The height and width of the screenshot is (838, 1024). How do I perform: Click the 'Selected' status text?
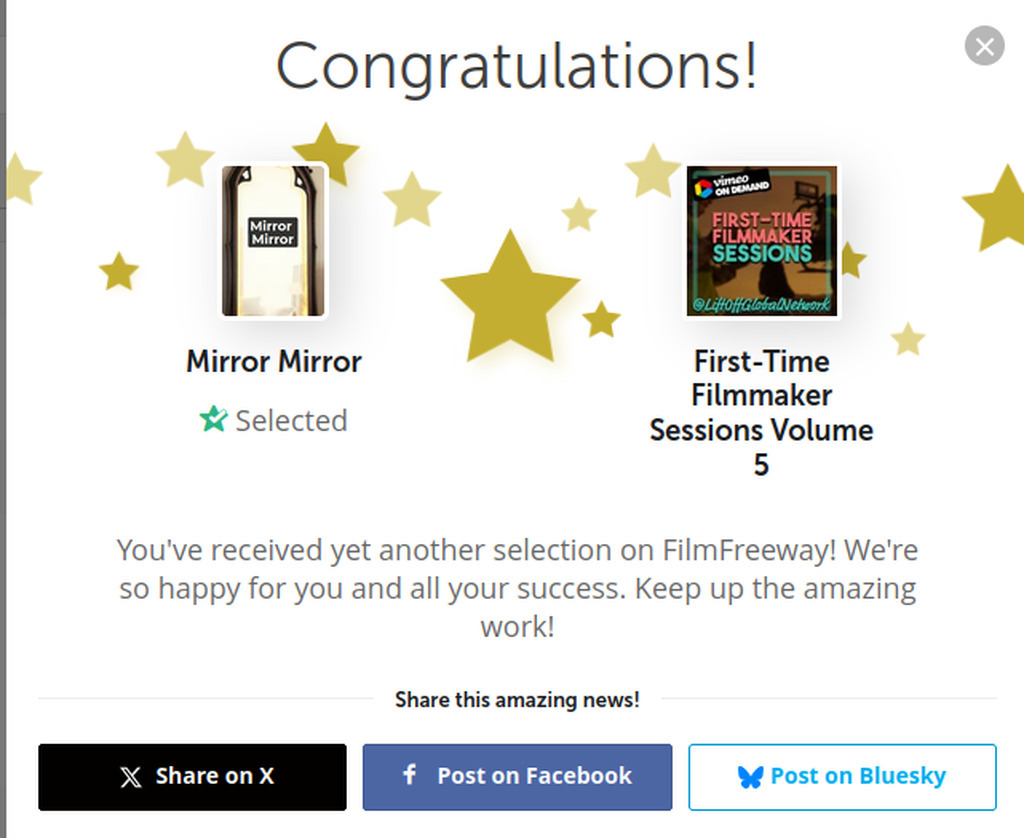coord(291,421)
